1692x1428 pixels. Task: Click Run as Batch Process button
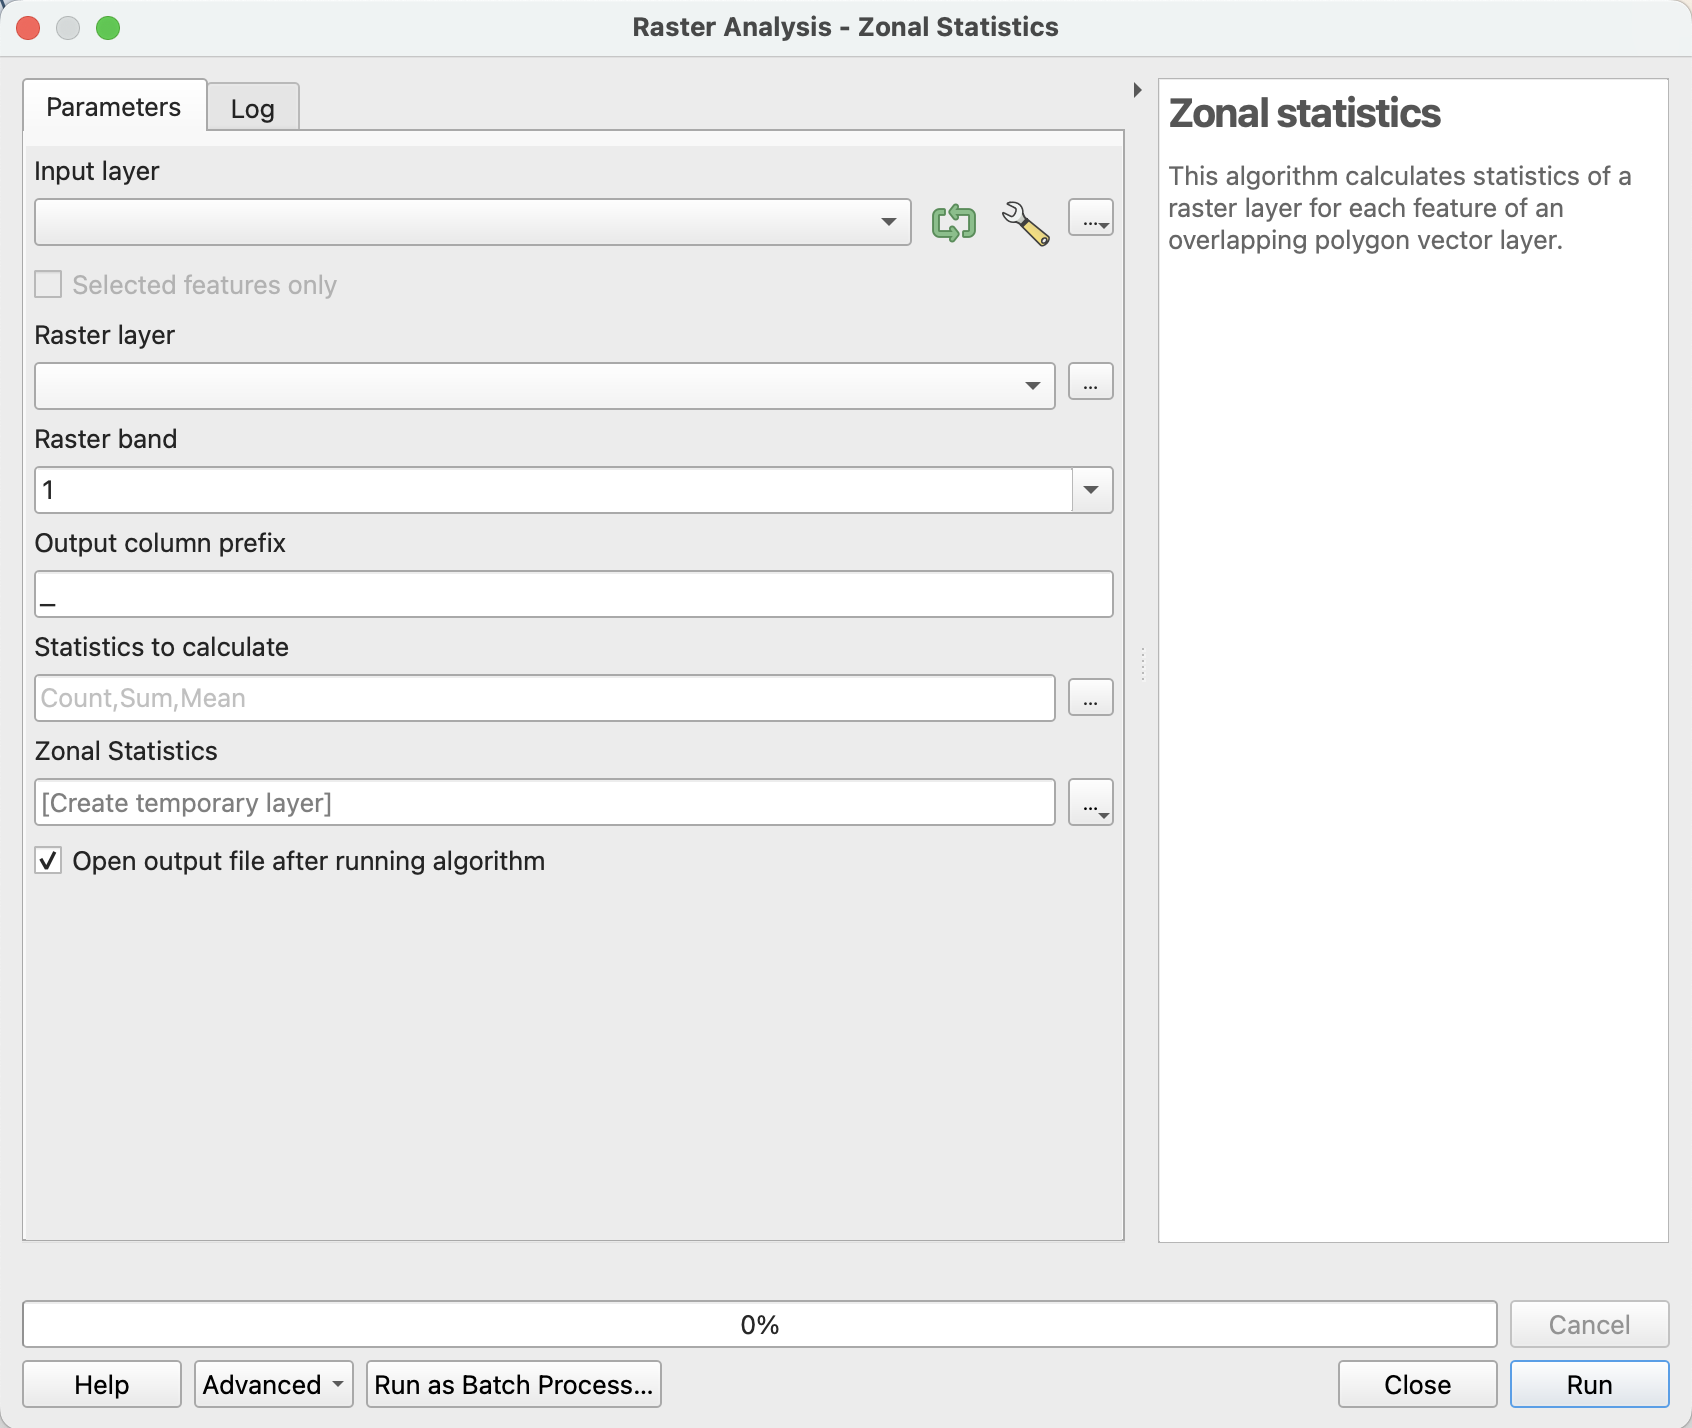coord(514,1384)
